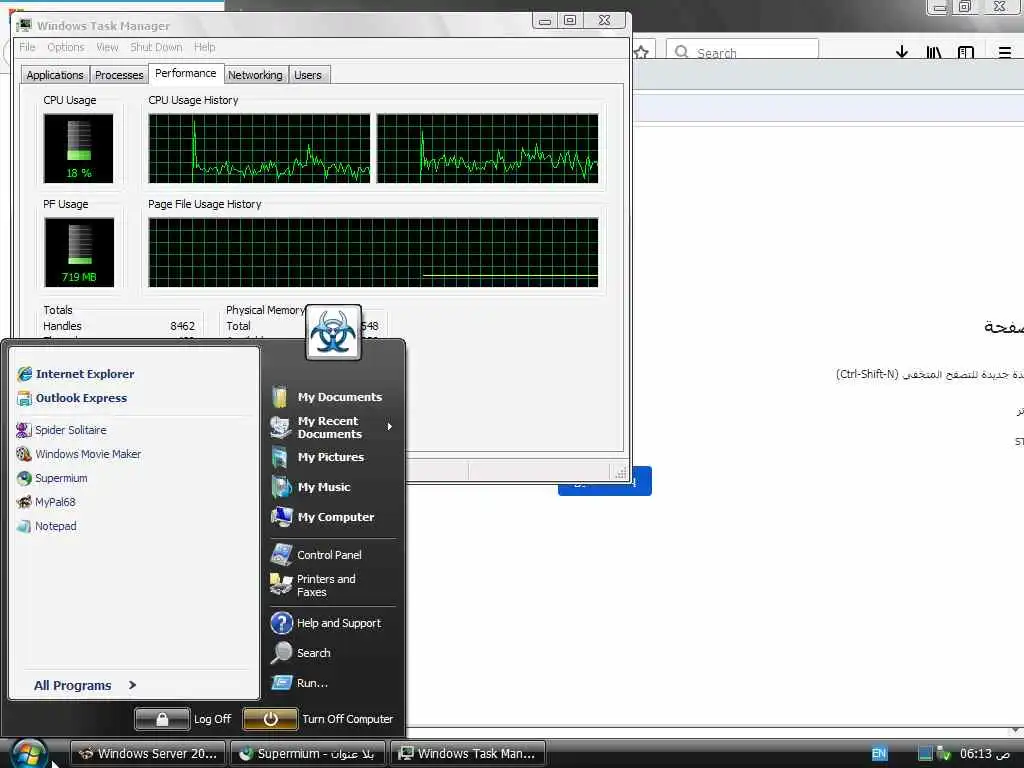The width and height of the screenshot is (1024, 768).
Task: Open the View menu in Task Manager
Action: click(x=107, y=47)
